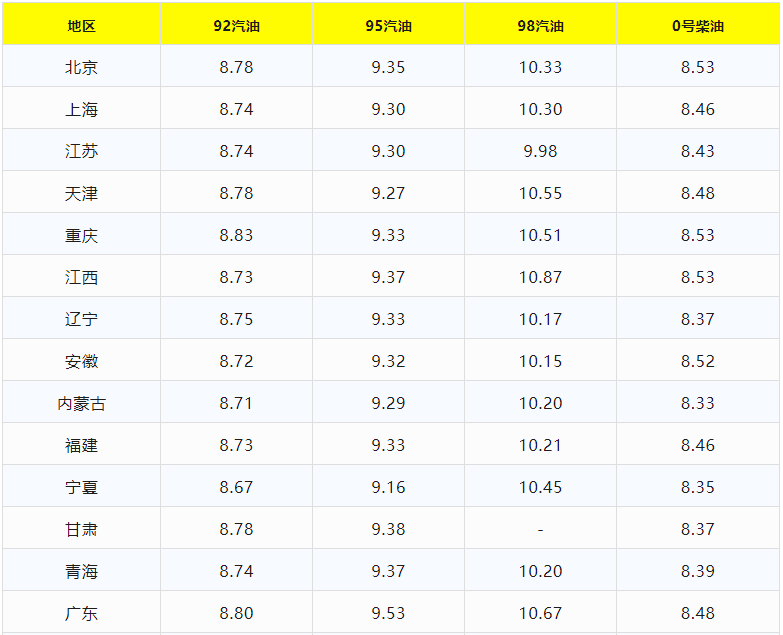
Task: Click 辽宁's 92汽油 price 8.75
Action: click(x=237, y=319)
